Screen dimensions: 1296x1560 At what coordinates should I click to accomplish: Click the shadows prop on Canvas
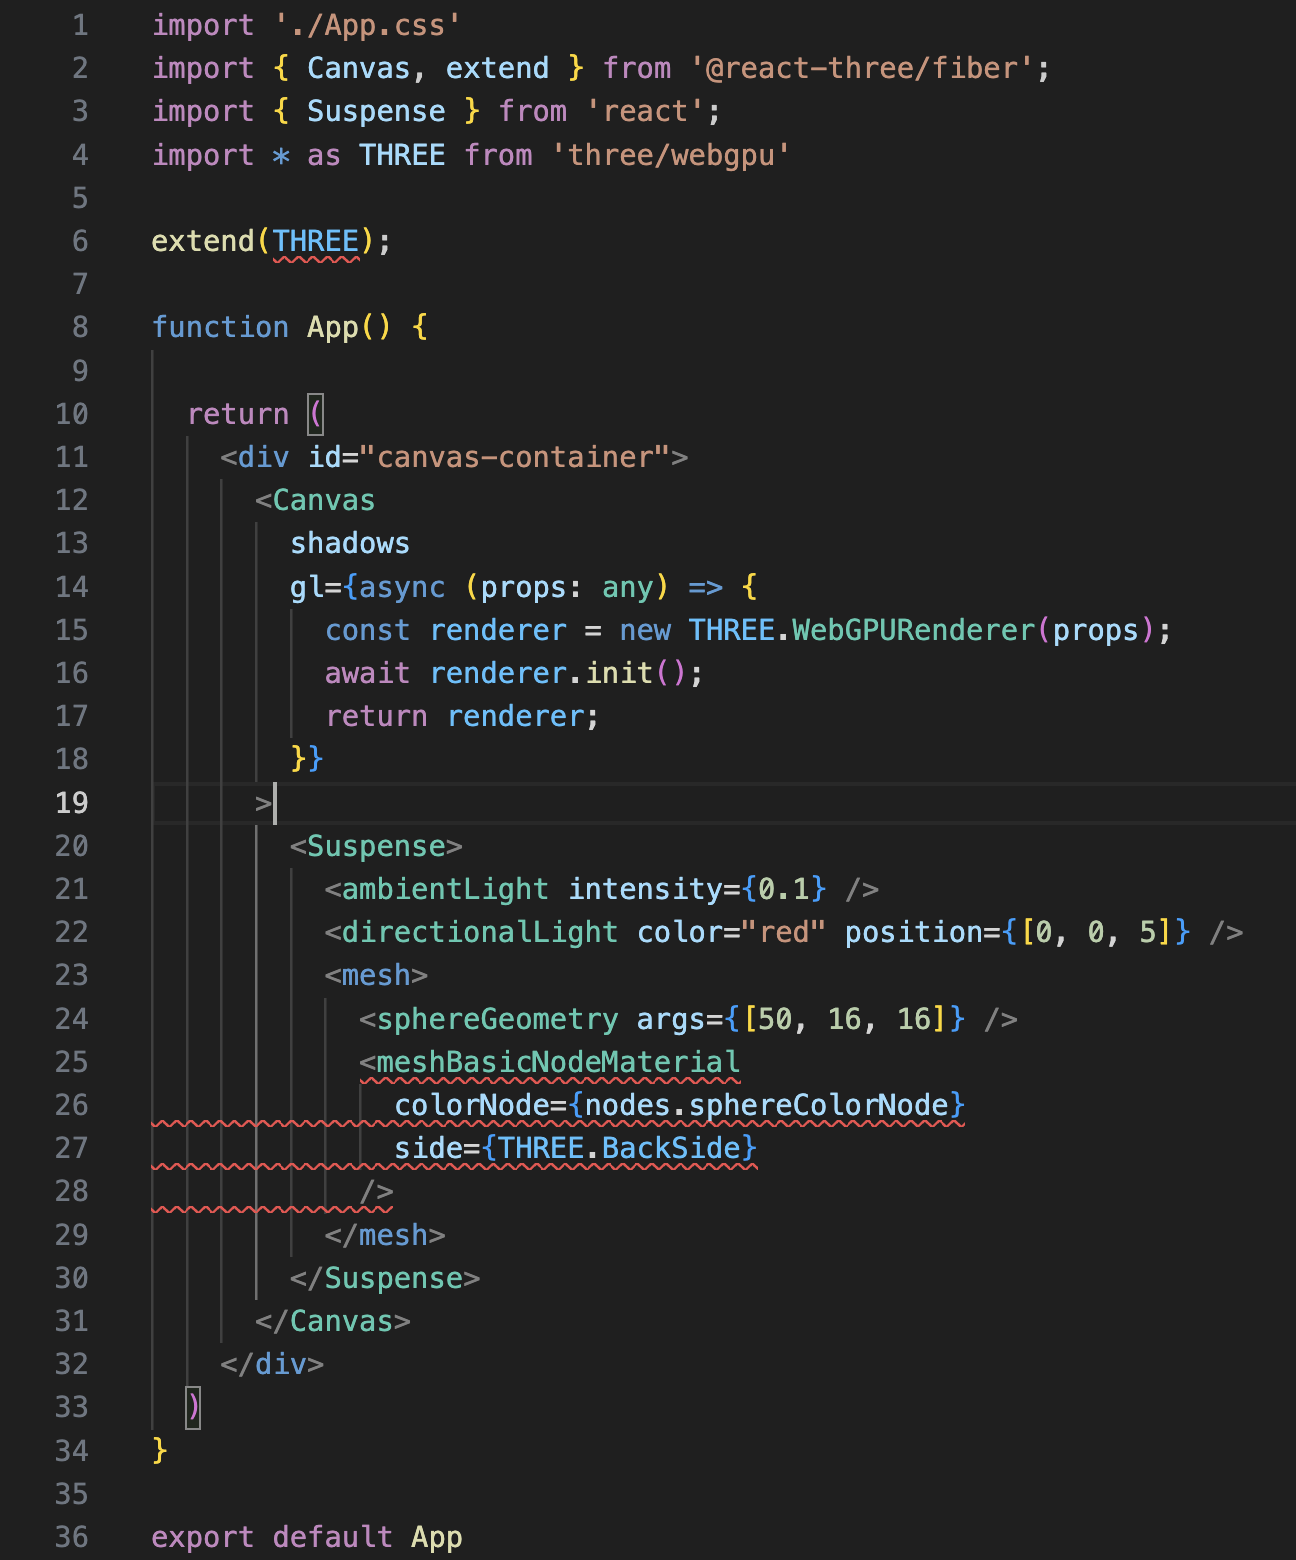[349, 543]
